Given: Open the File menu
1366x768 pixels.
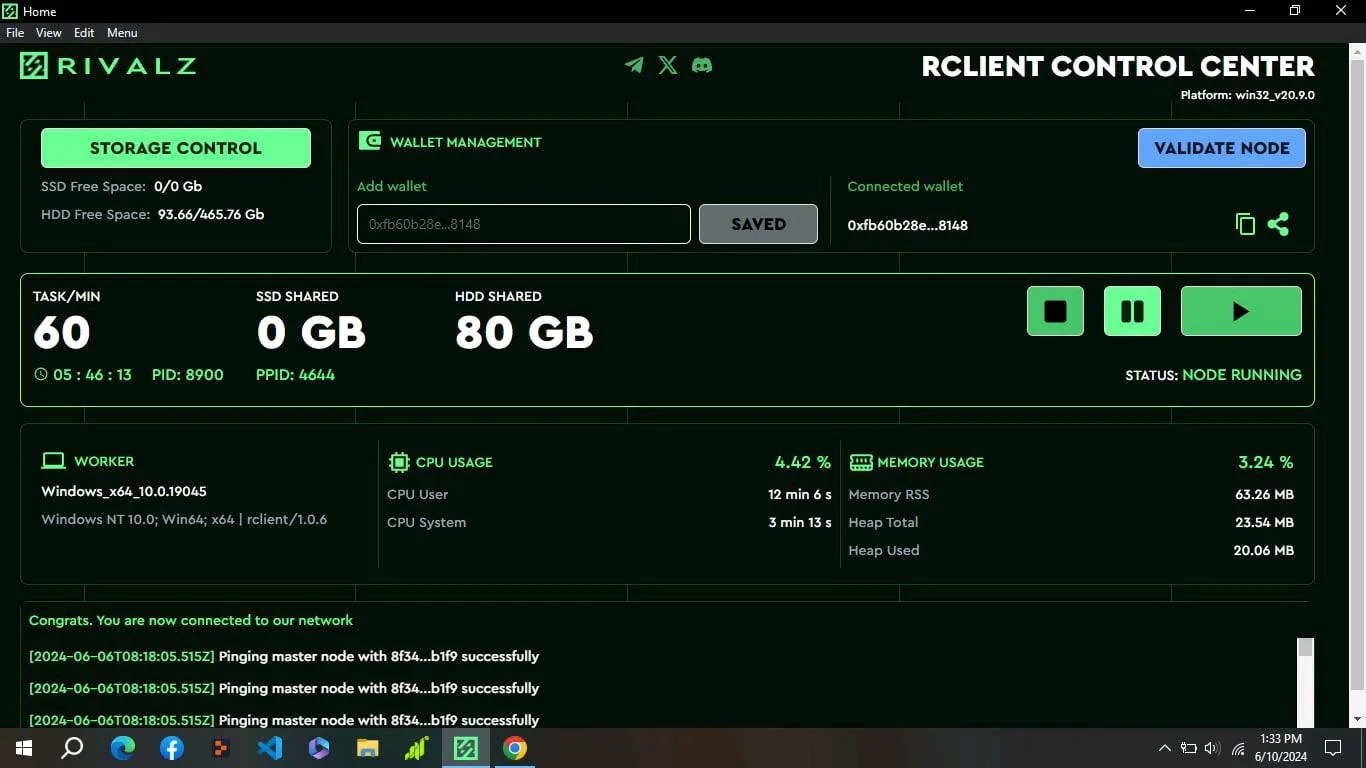Looking at the screenshot, I should click(x=15, y=33).
